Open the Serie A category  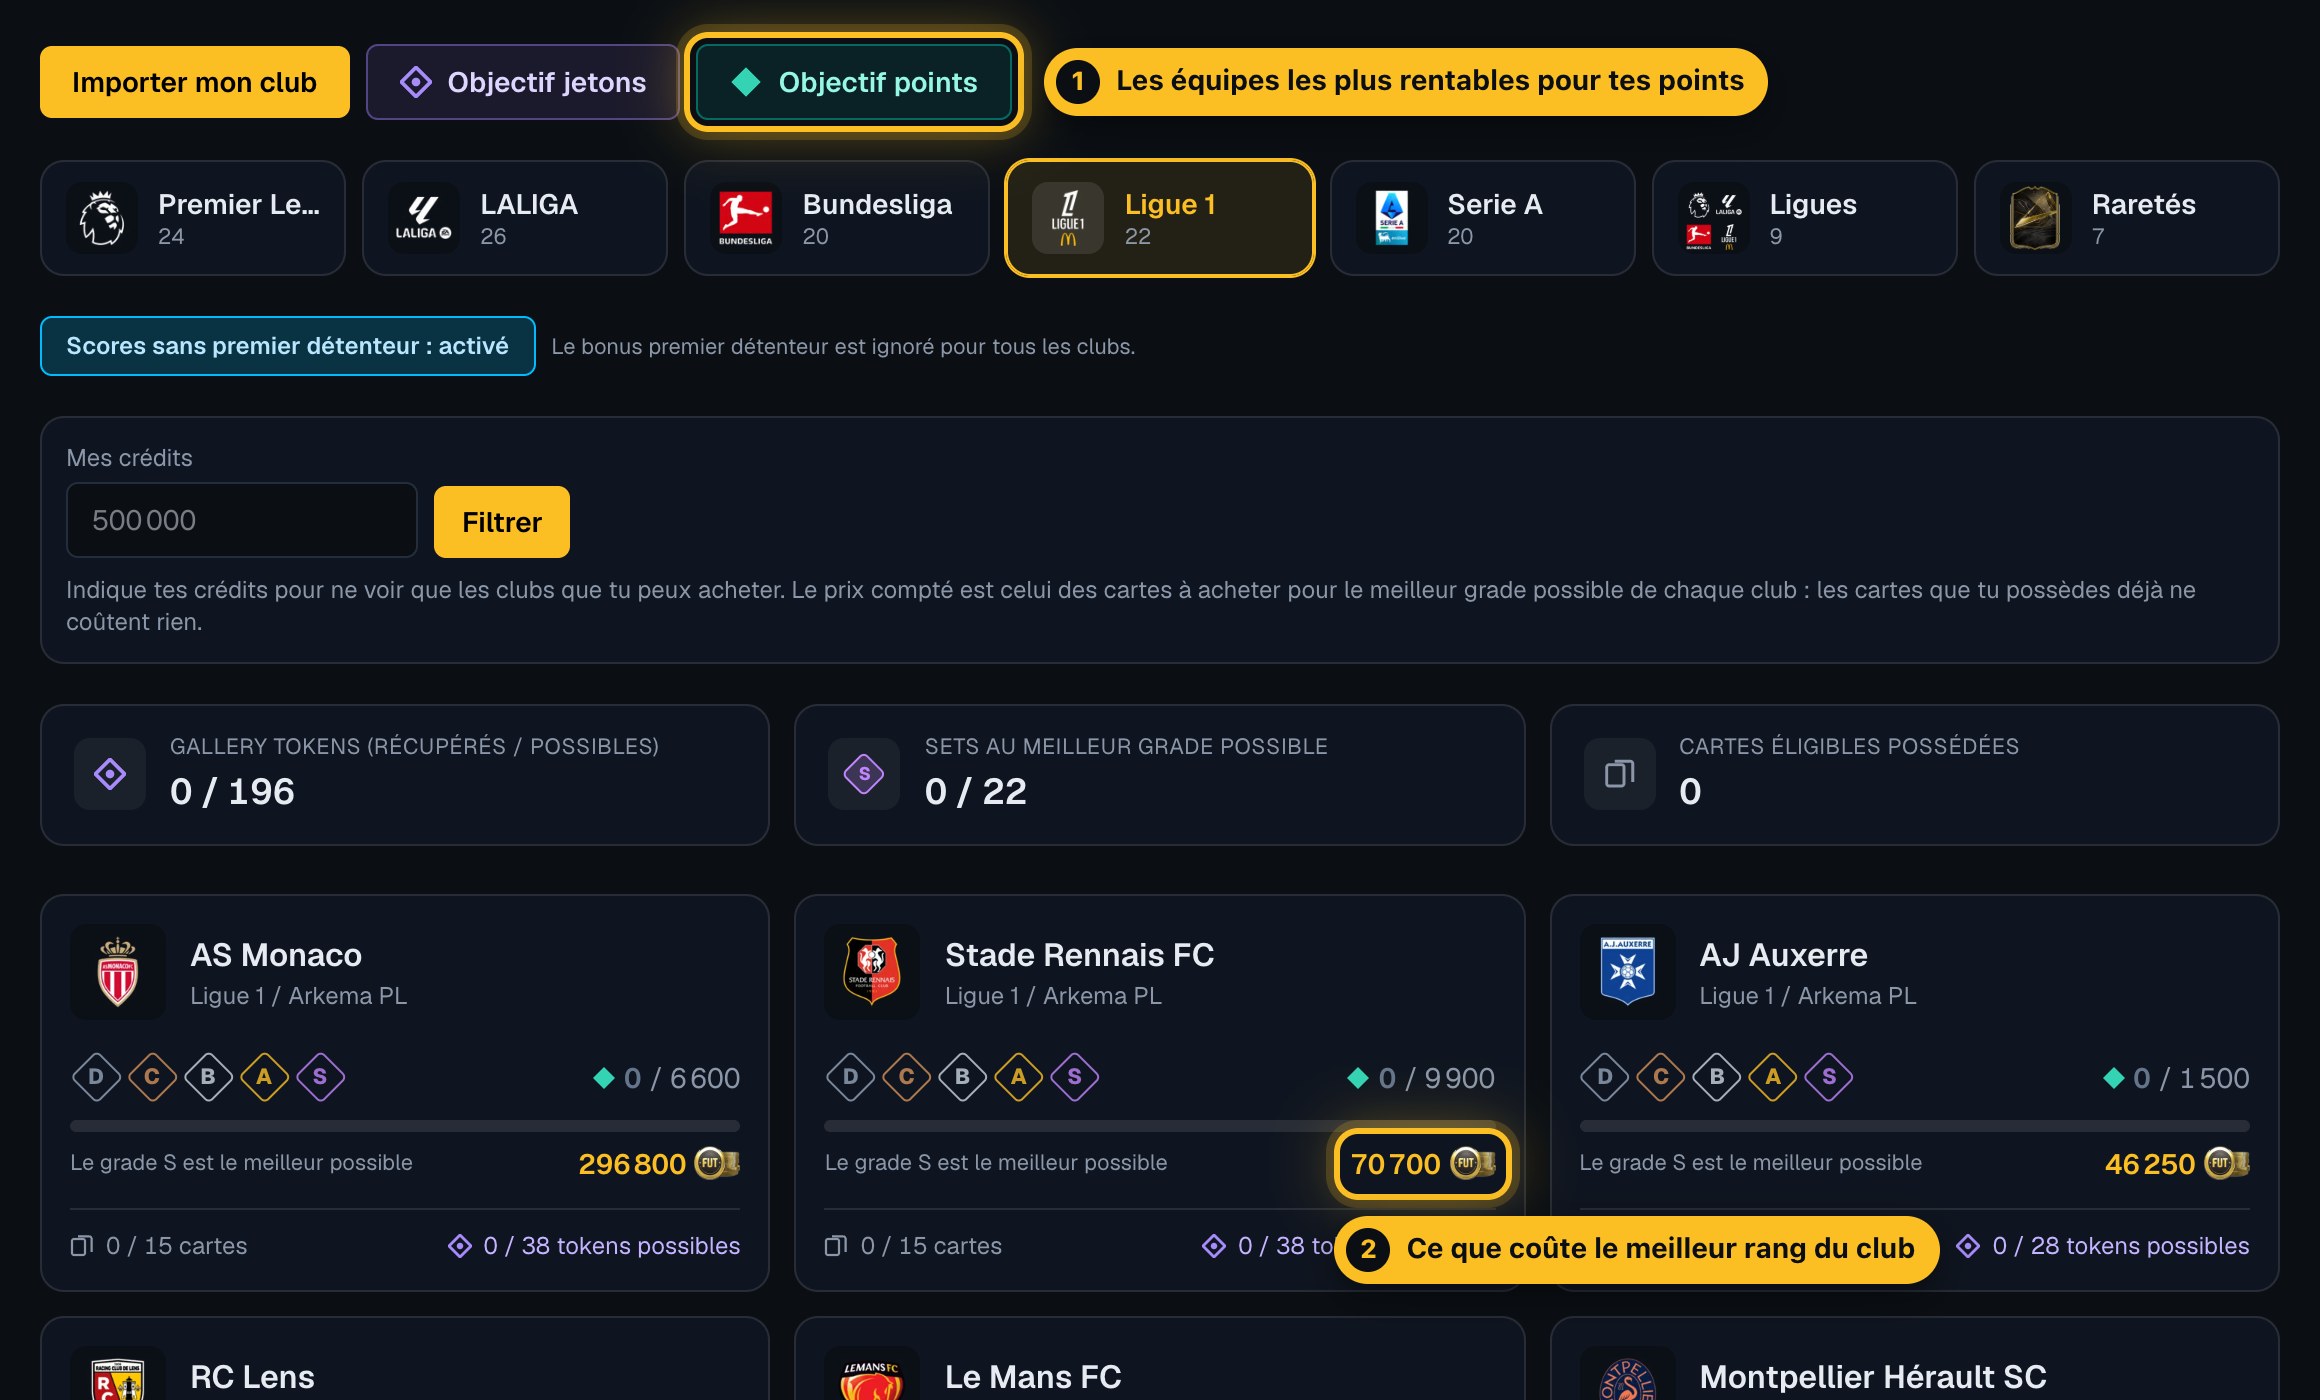coord(1483,218)
